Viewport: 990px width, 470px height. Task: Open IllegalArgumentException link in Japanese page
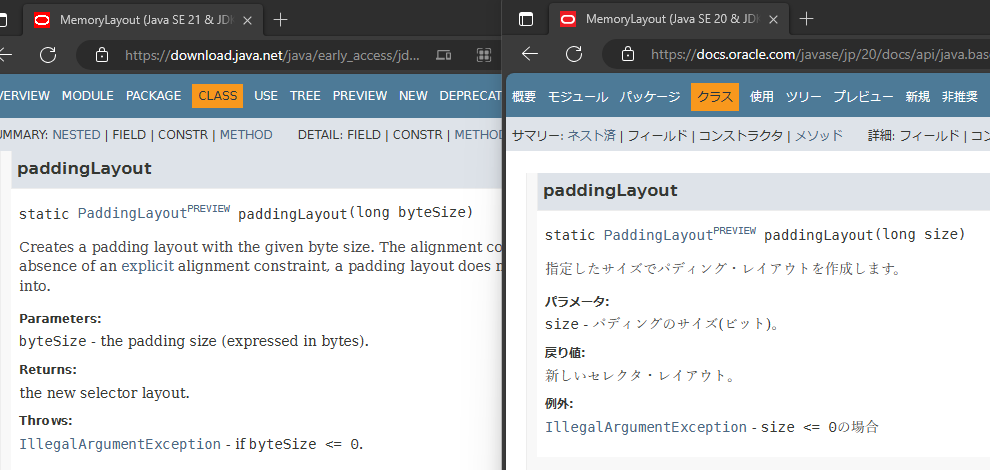click(x=646, y=427)
